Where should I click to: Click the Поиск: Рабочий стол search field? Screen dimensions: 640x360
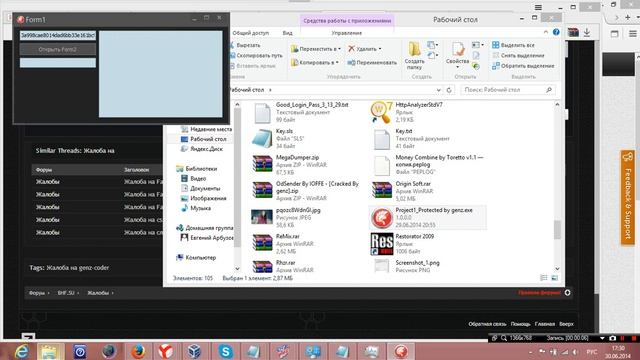click(x=507, y=90)
